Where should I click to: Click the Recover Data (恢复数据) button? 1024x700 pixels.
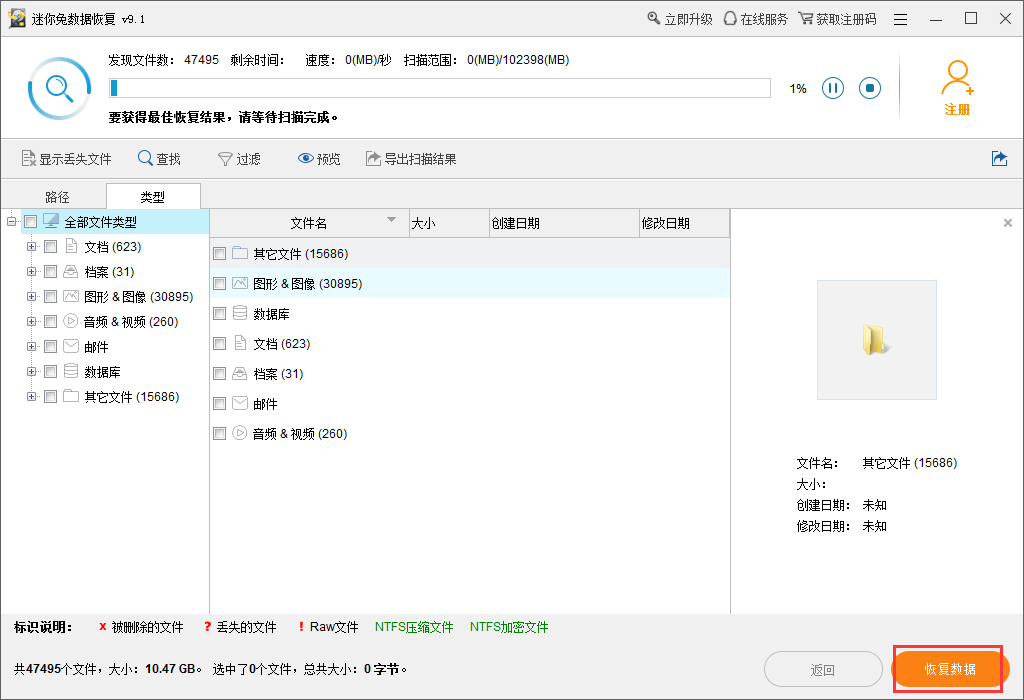coord(950,669)
